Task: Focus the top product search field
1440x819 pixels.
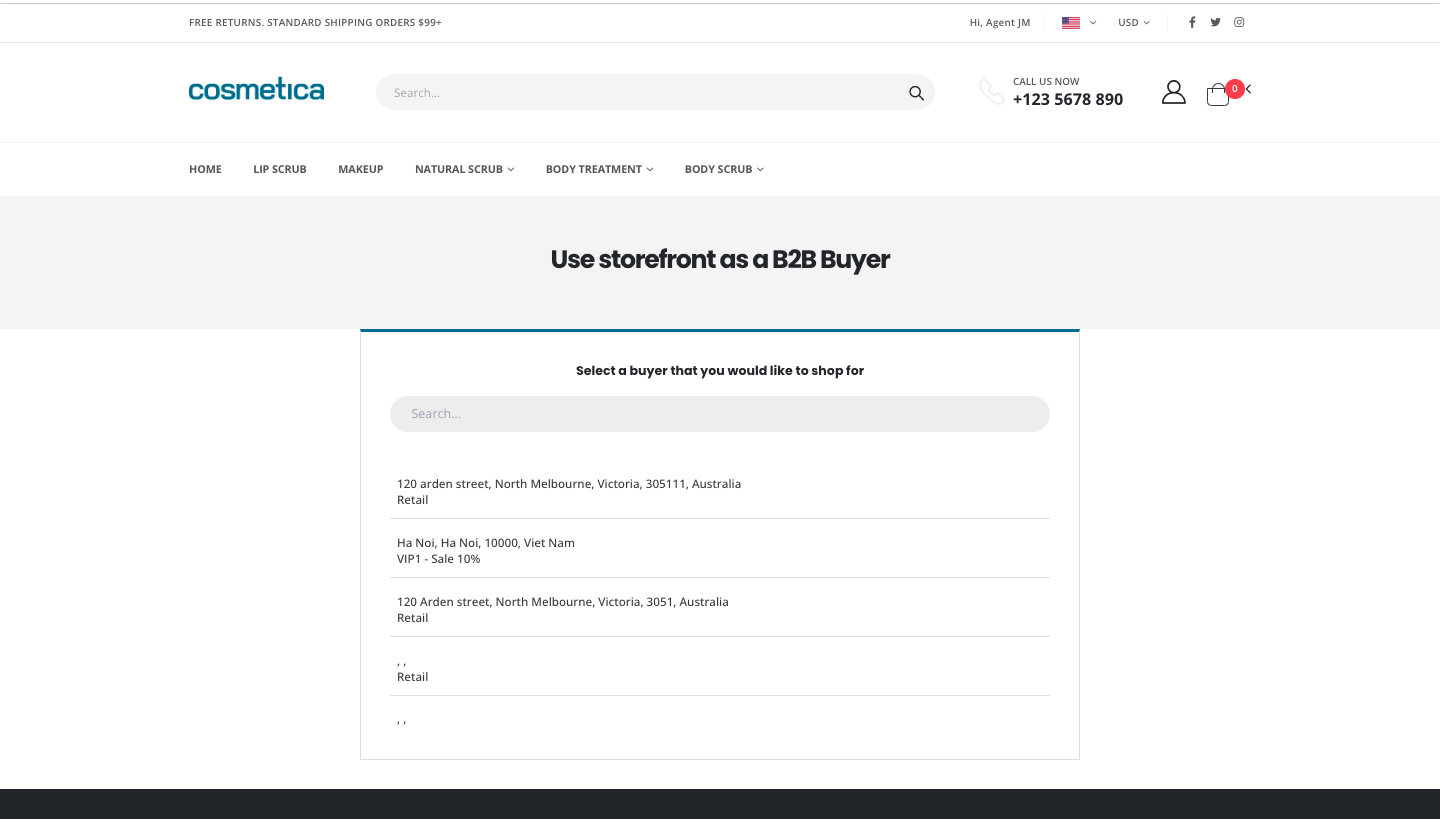Action: coord(640,93)
